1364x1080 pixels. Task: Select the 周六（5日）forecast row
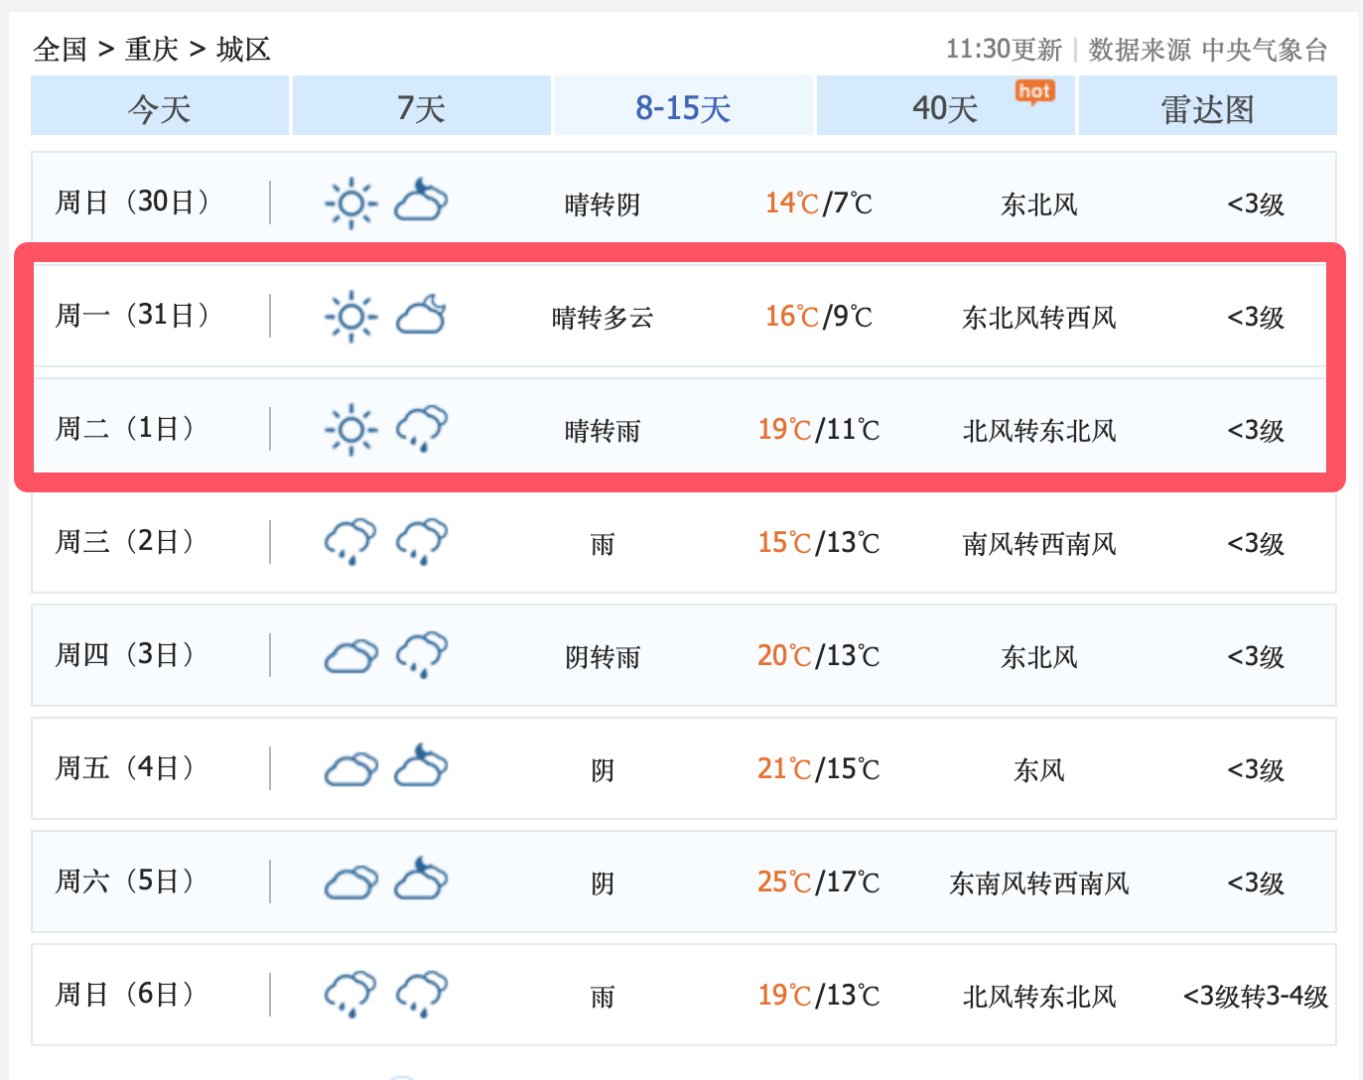(683, 882)
